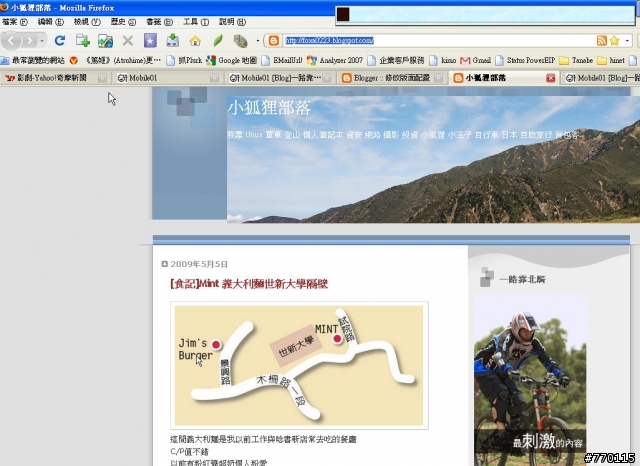Click the IE-tab globe icon in the toolbar
This screenshot has height=466, width=640.
click(x=105, y=40)
